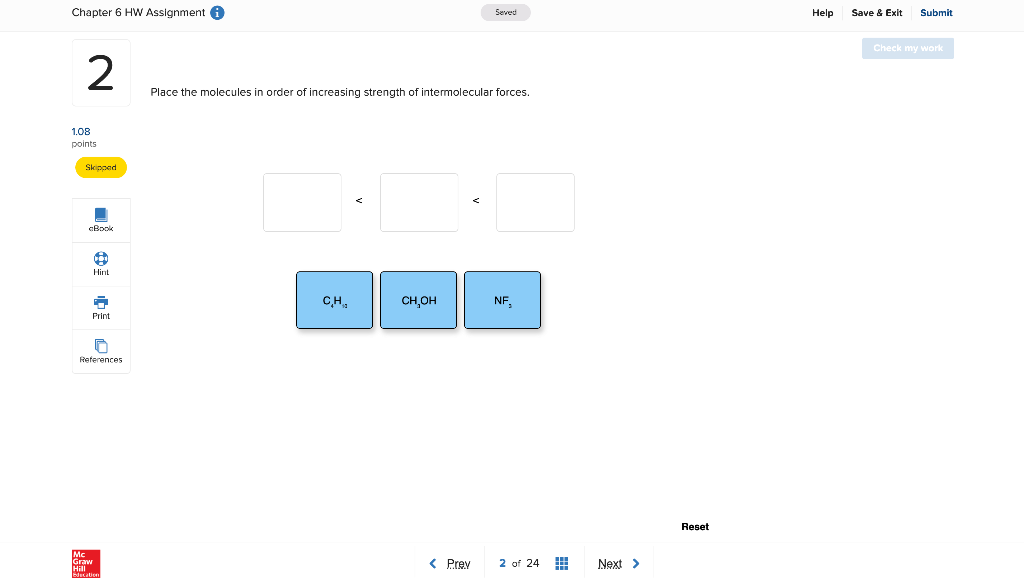Click the Check my work button
Viewport: 1024px width, 584px height.
tap(907, 48)
